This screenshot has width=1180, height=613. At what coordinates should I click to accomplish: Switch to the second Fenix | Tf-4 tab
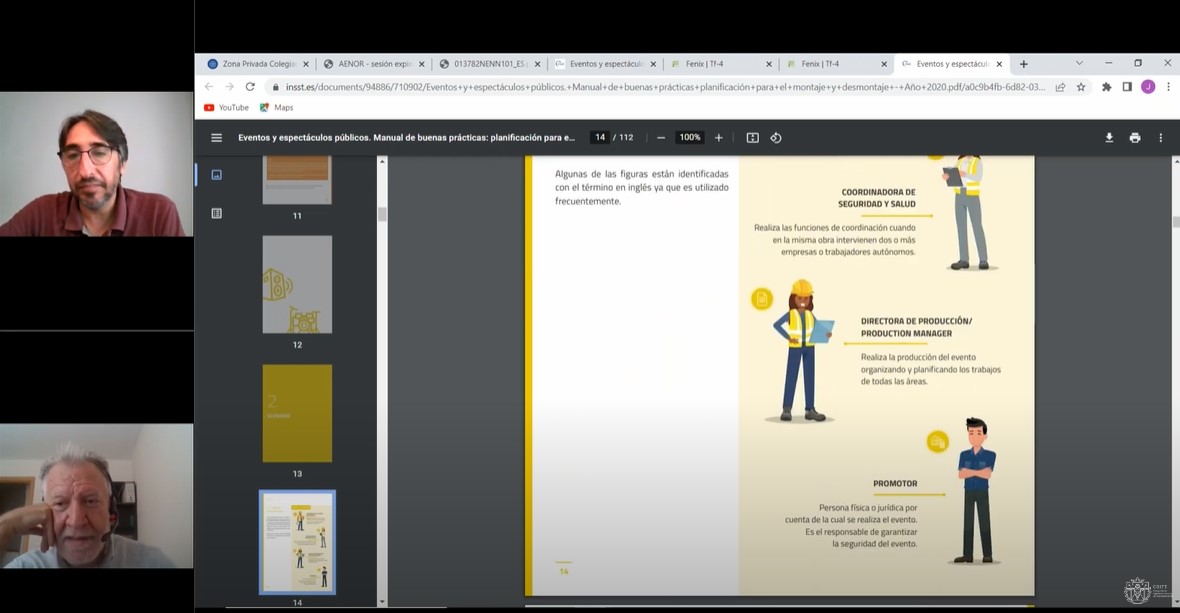coord(837,64)
